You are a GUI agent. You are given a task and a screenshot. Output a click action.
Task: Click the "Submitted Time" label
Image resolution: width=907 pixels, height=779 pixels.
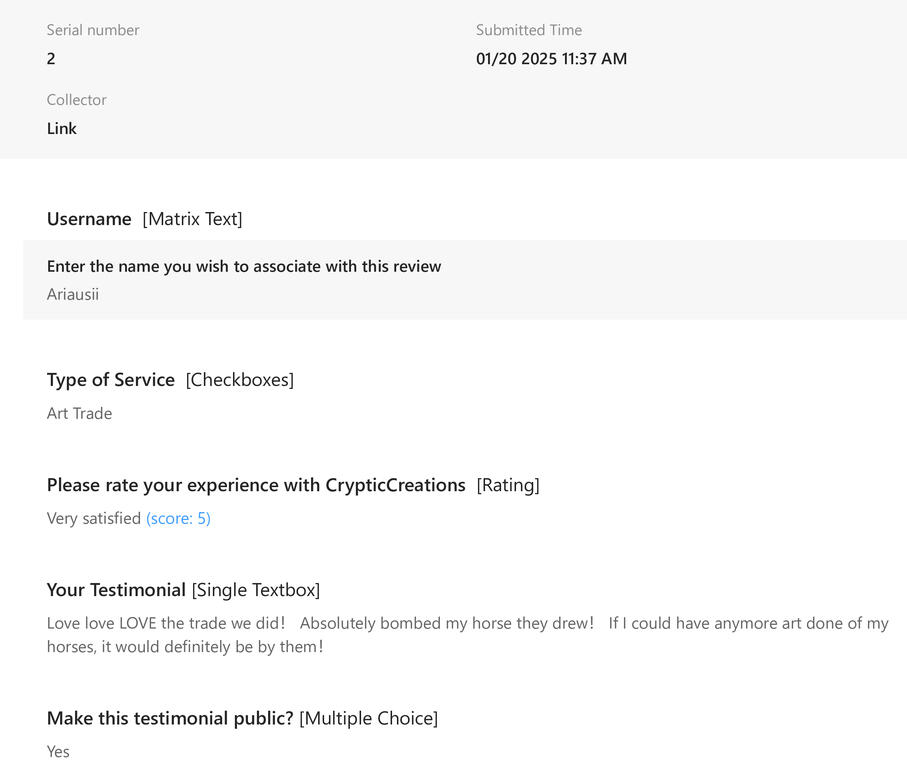[x=528, y=30]
